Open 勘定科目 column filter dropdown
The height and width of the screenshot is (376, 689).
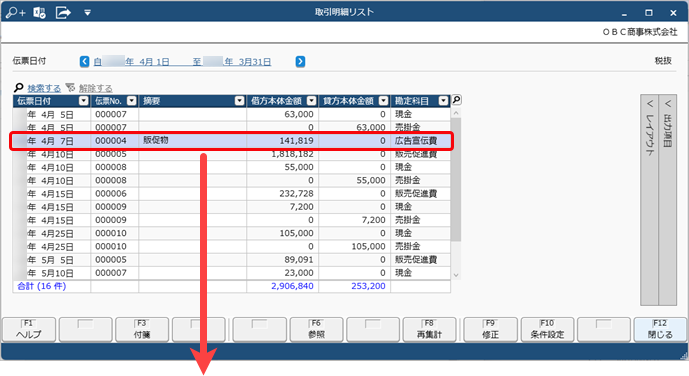[x=443, y=101]
